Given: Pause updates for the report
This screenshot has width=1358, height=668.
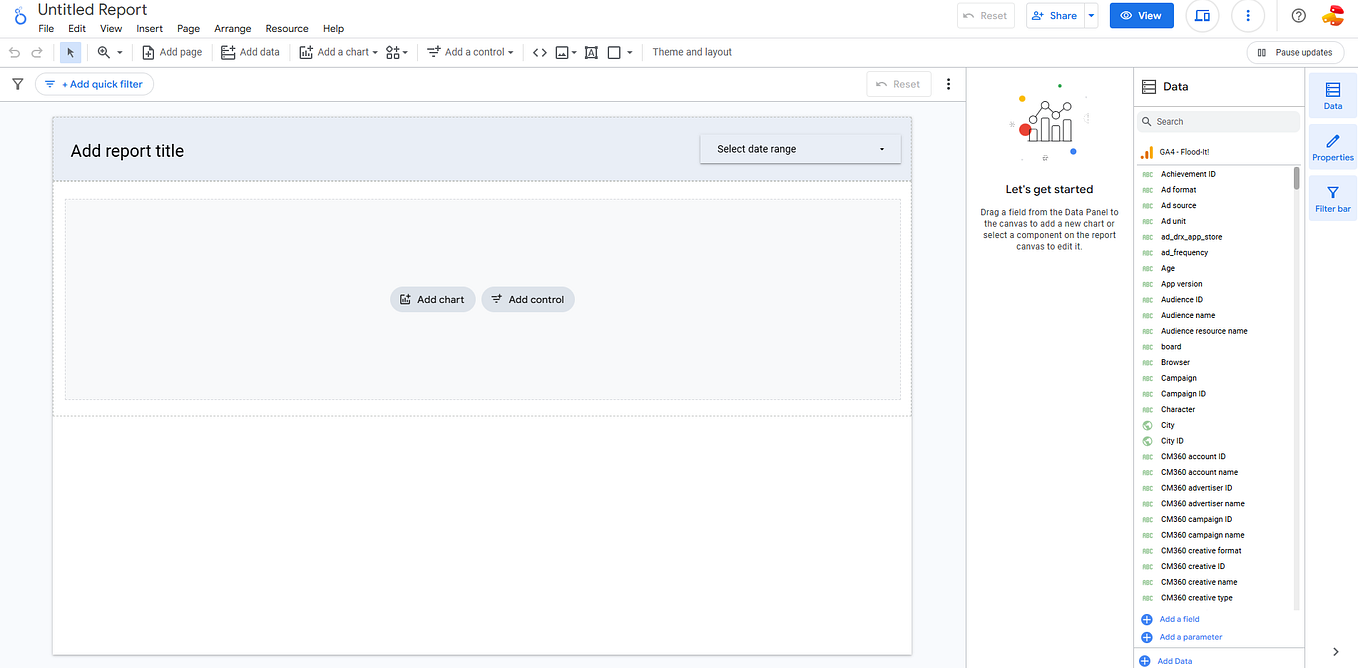Looking at the screenshot, I should (1295, 52).
